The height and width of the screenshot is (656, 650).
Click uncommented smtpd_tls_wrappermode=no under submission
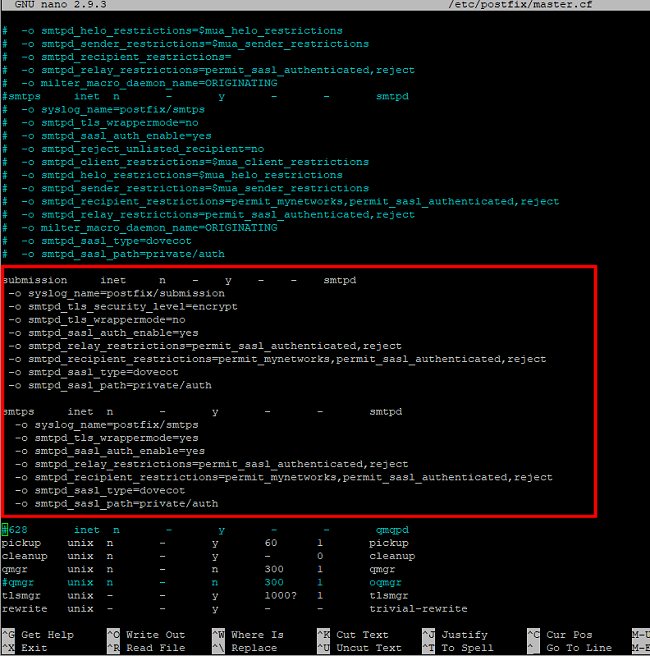click(x=97, y=320)
